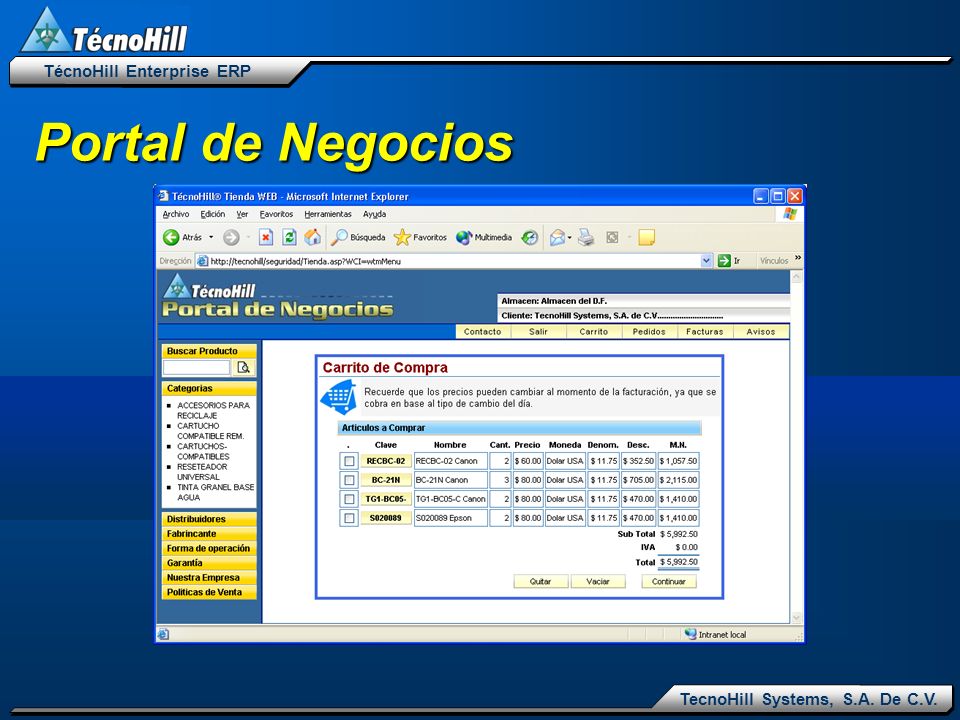
Task: Click the forward arrow icon in toolbar
Action: pyautogui.click(x=231, y=238)
